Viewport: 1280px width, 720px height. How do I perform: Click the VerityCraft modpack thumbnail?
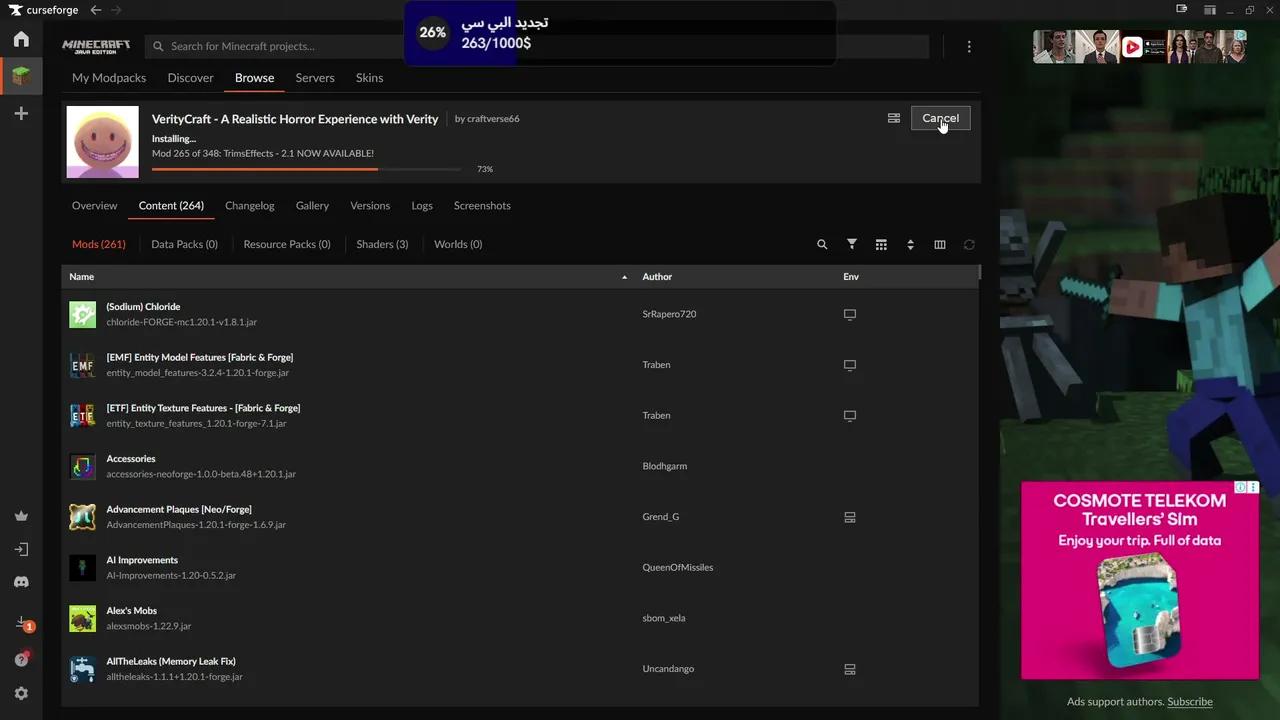[x=103, y=142]
